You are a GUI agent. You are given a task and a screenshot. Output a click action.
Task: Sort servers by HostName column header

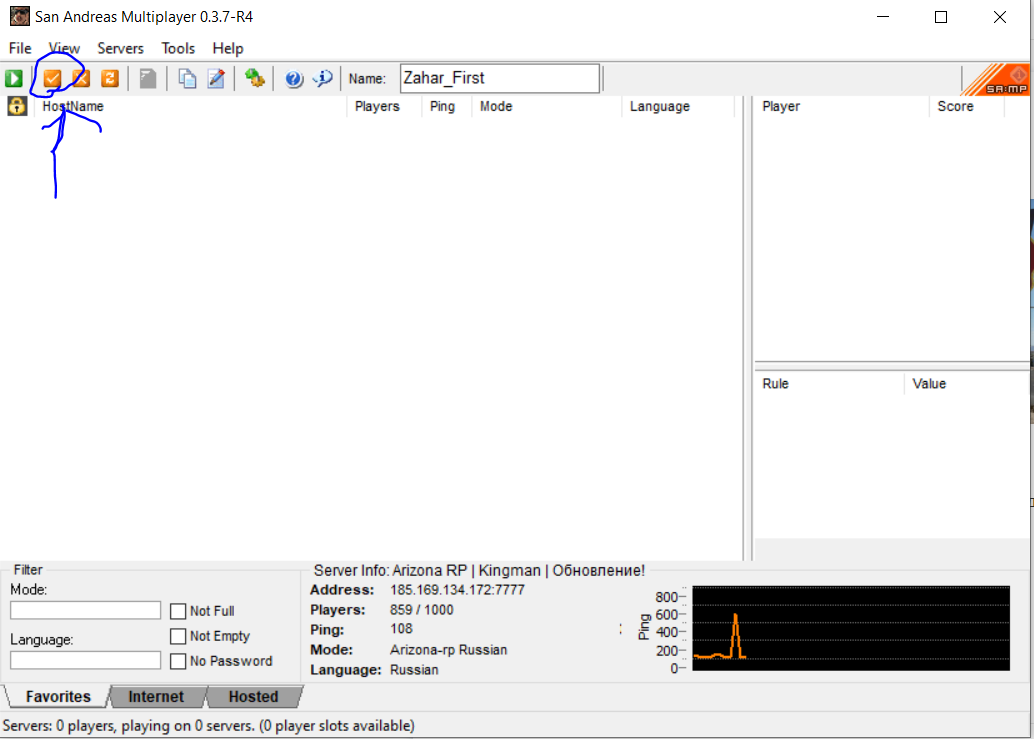[191, 106]
